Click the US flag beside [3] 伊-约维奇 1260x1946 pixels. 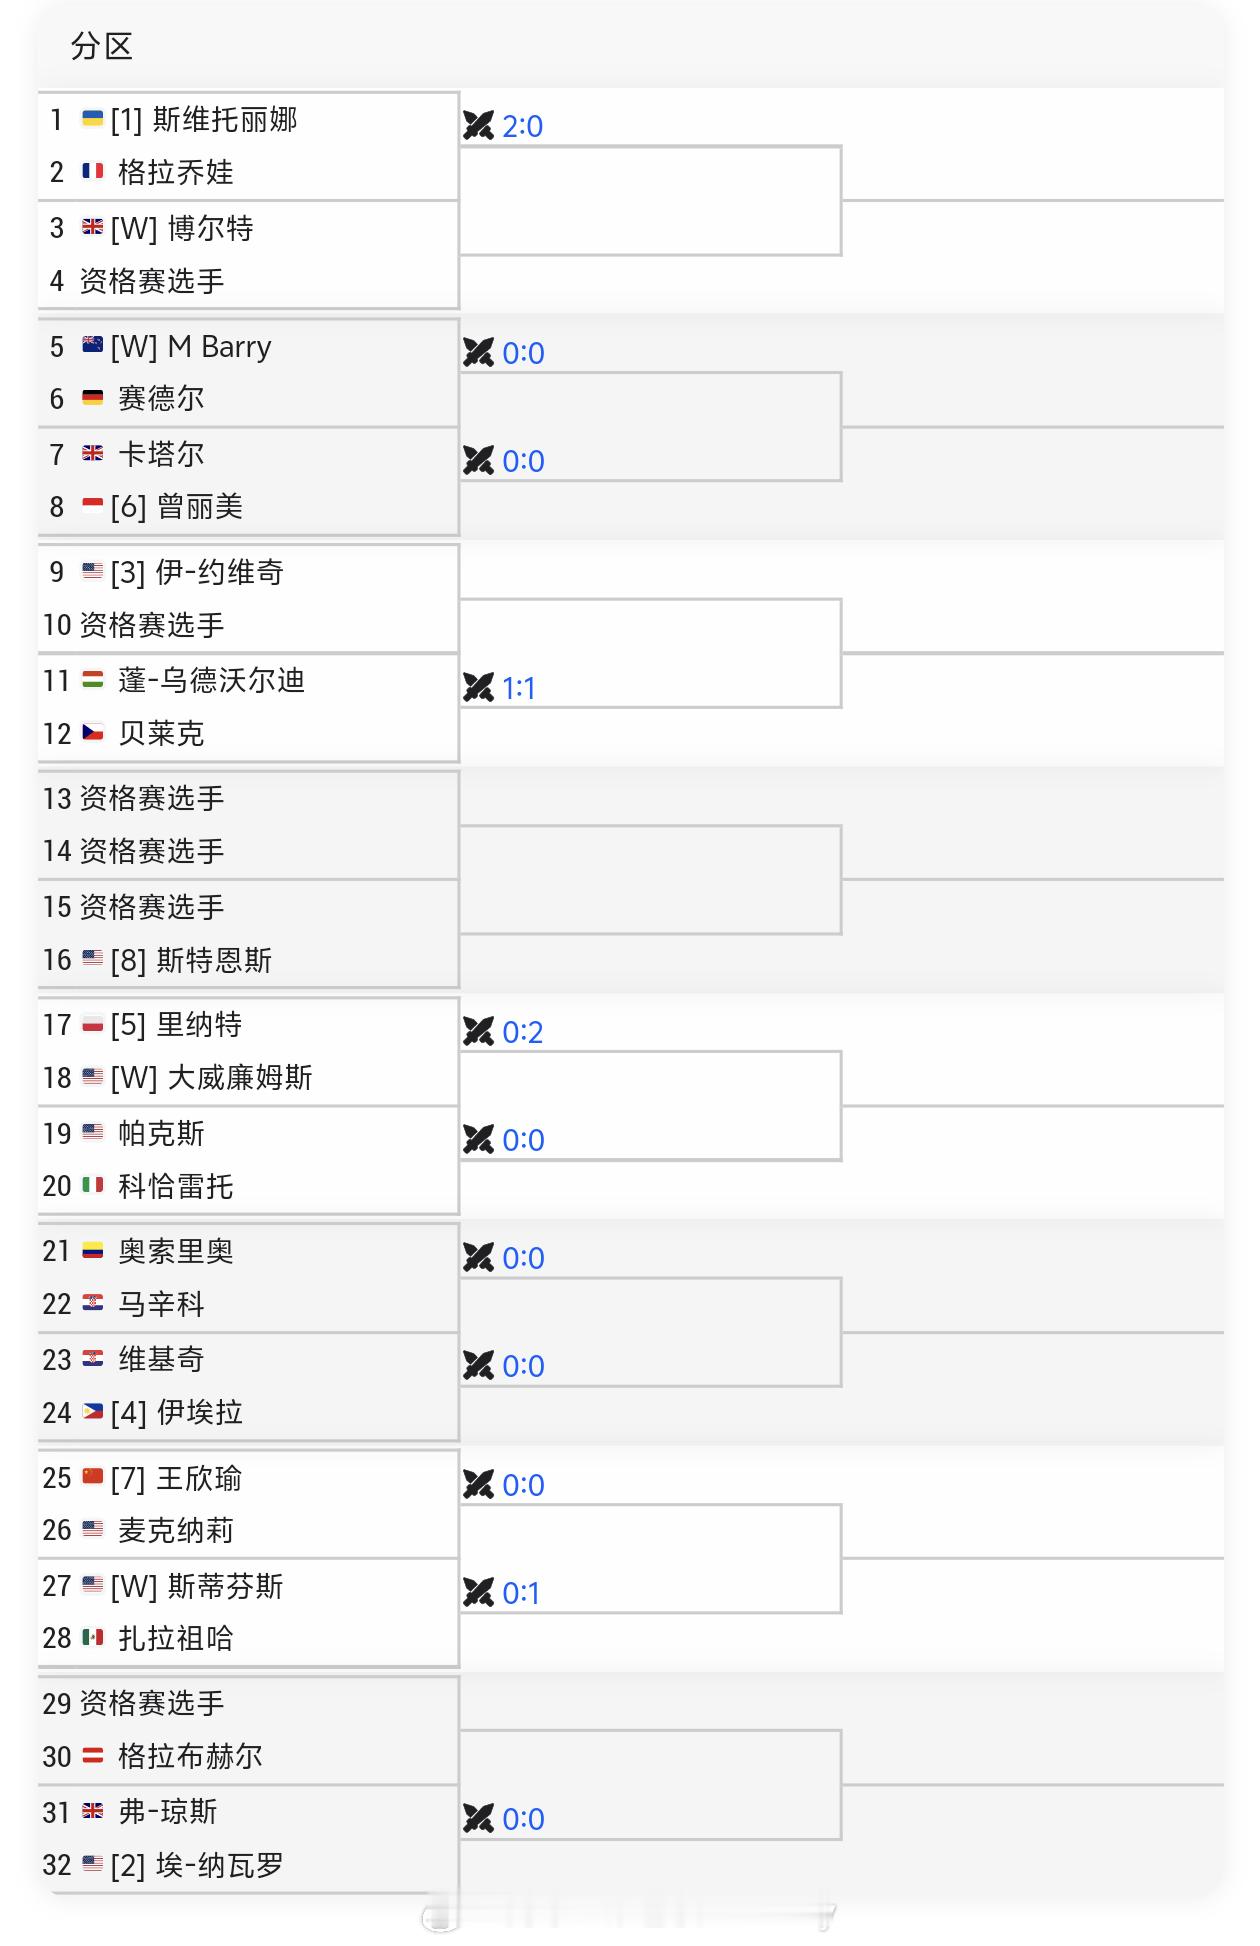pos(93,572)
